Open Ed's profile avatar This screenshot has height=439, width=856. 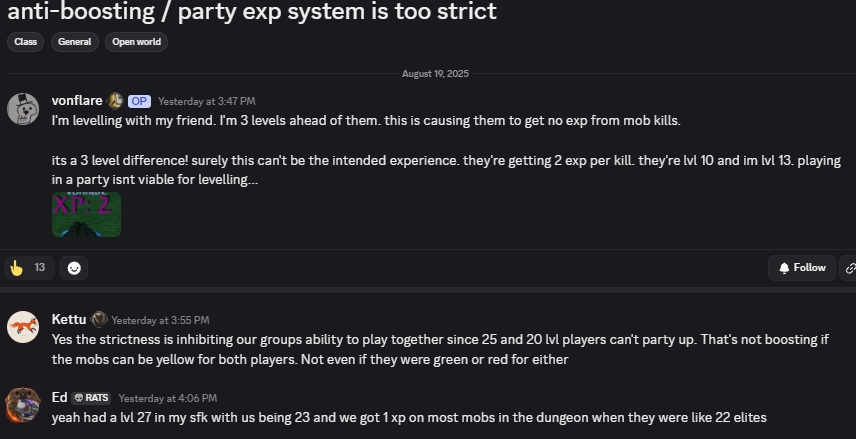click(23, 405)
